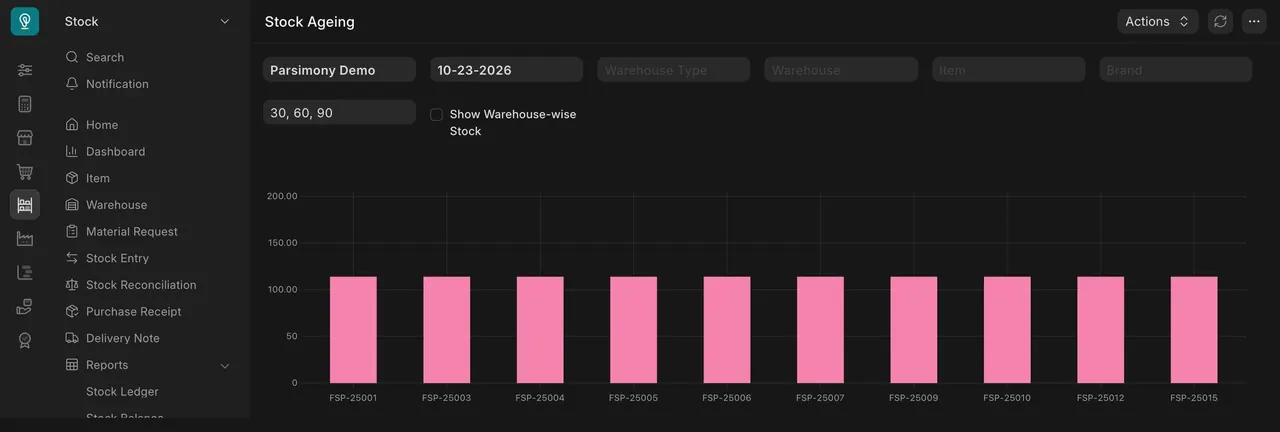Open Material Request link
1280x432 pixels.
click(x=132, y=231)
